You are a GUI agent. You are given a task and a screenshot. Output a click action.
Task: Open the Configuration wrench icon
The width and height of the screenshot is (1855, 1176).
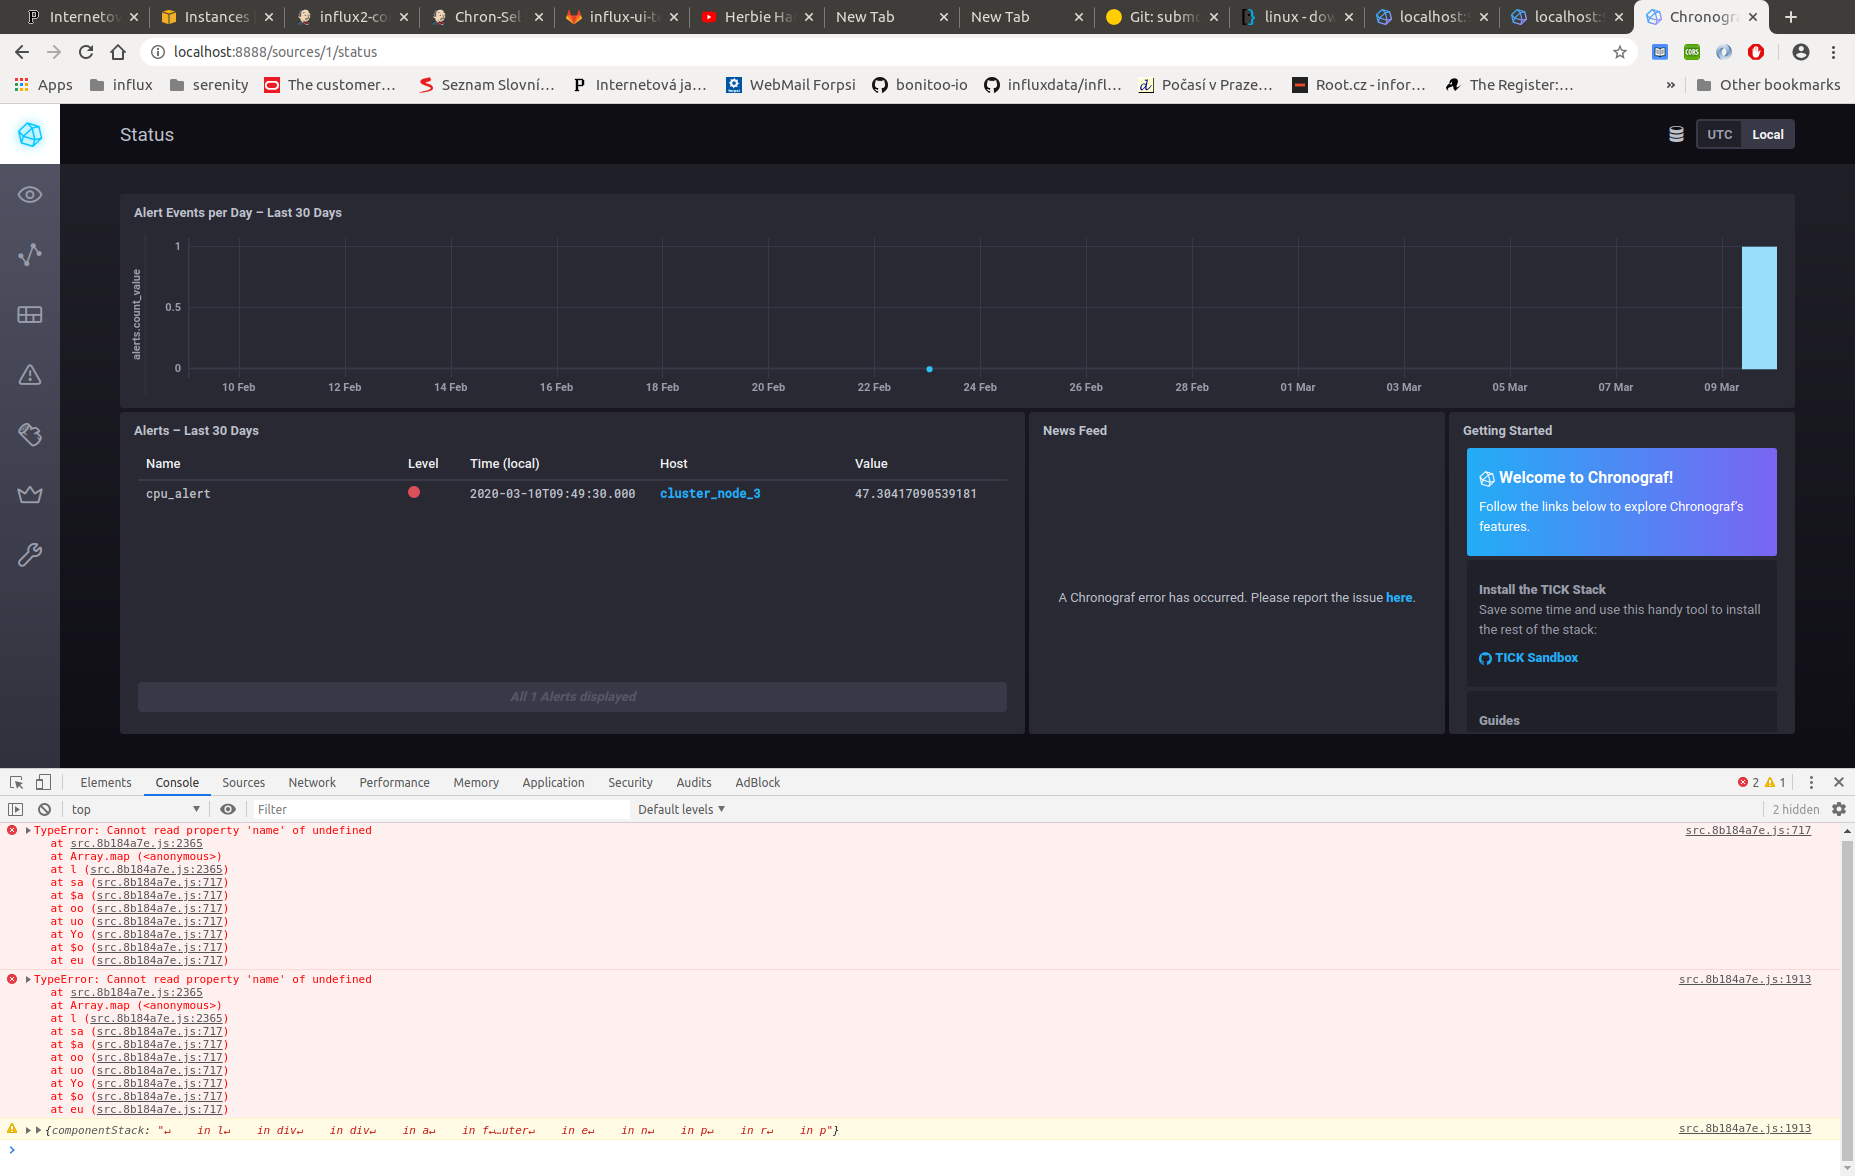tap(30, 555)
